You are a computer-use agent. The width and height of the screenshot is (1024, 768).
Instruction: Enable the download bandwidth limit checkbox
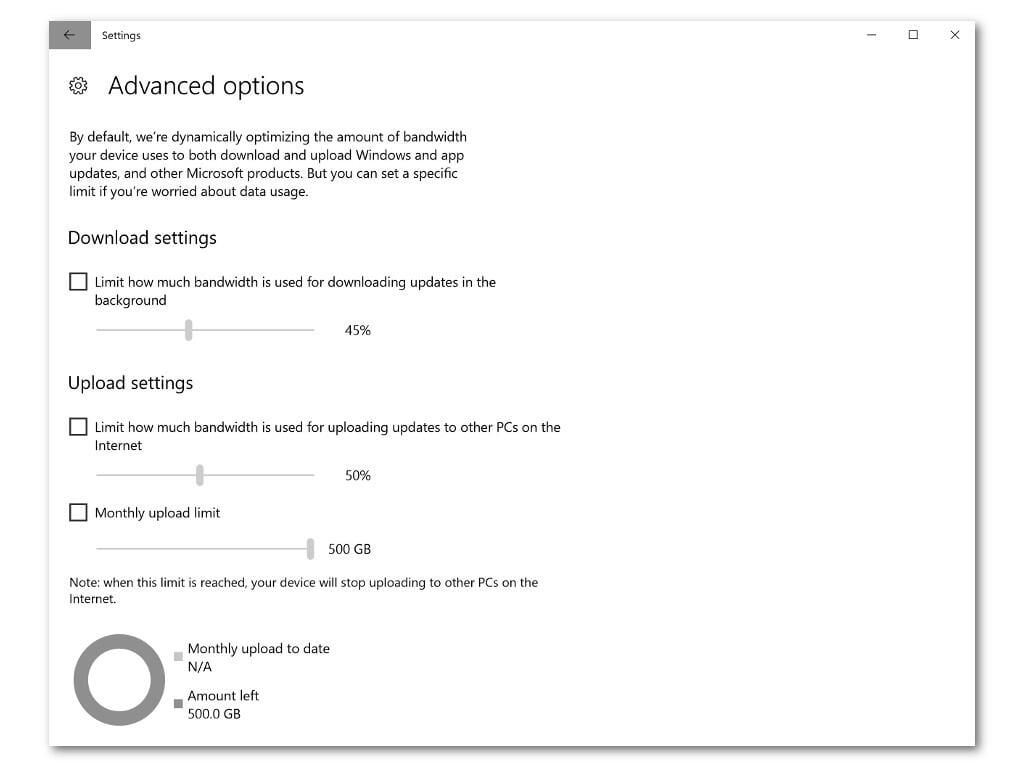[x=78, y=281]
